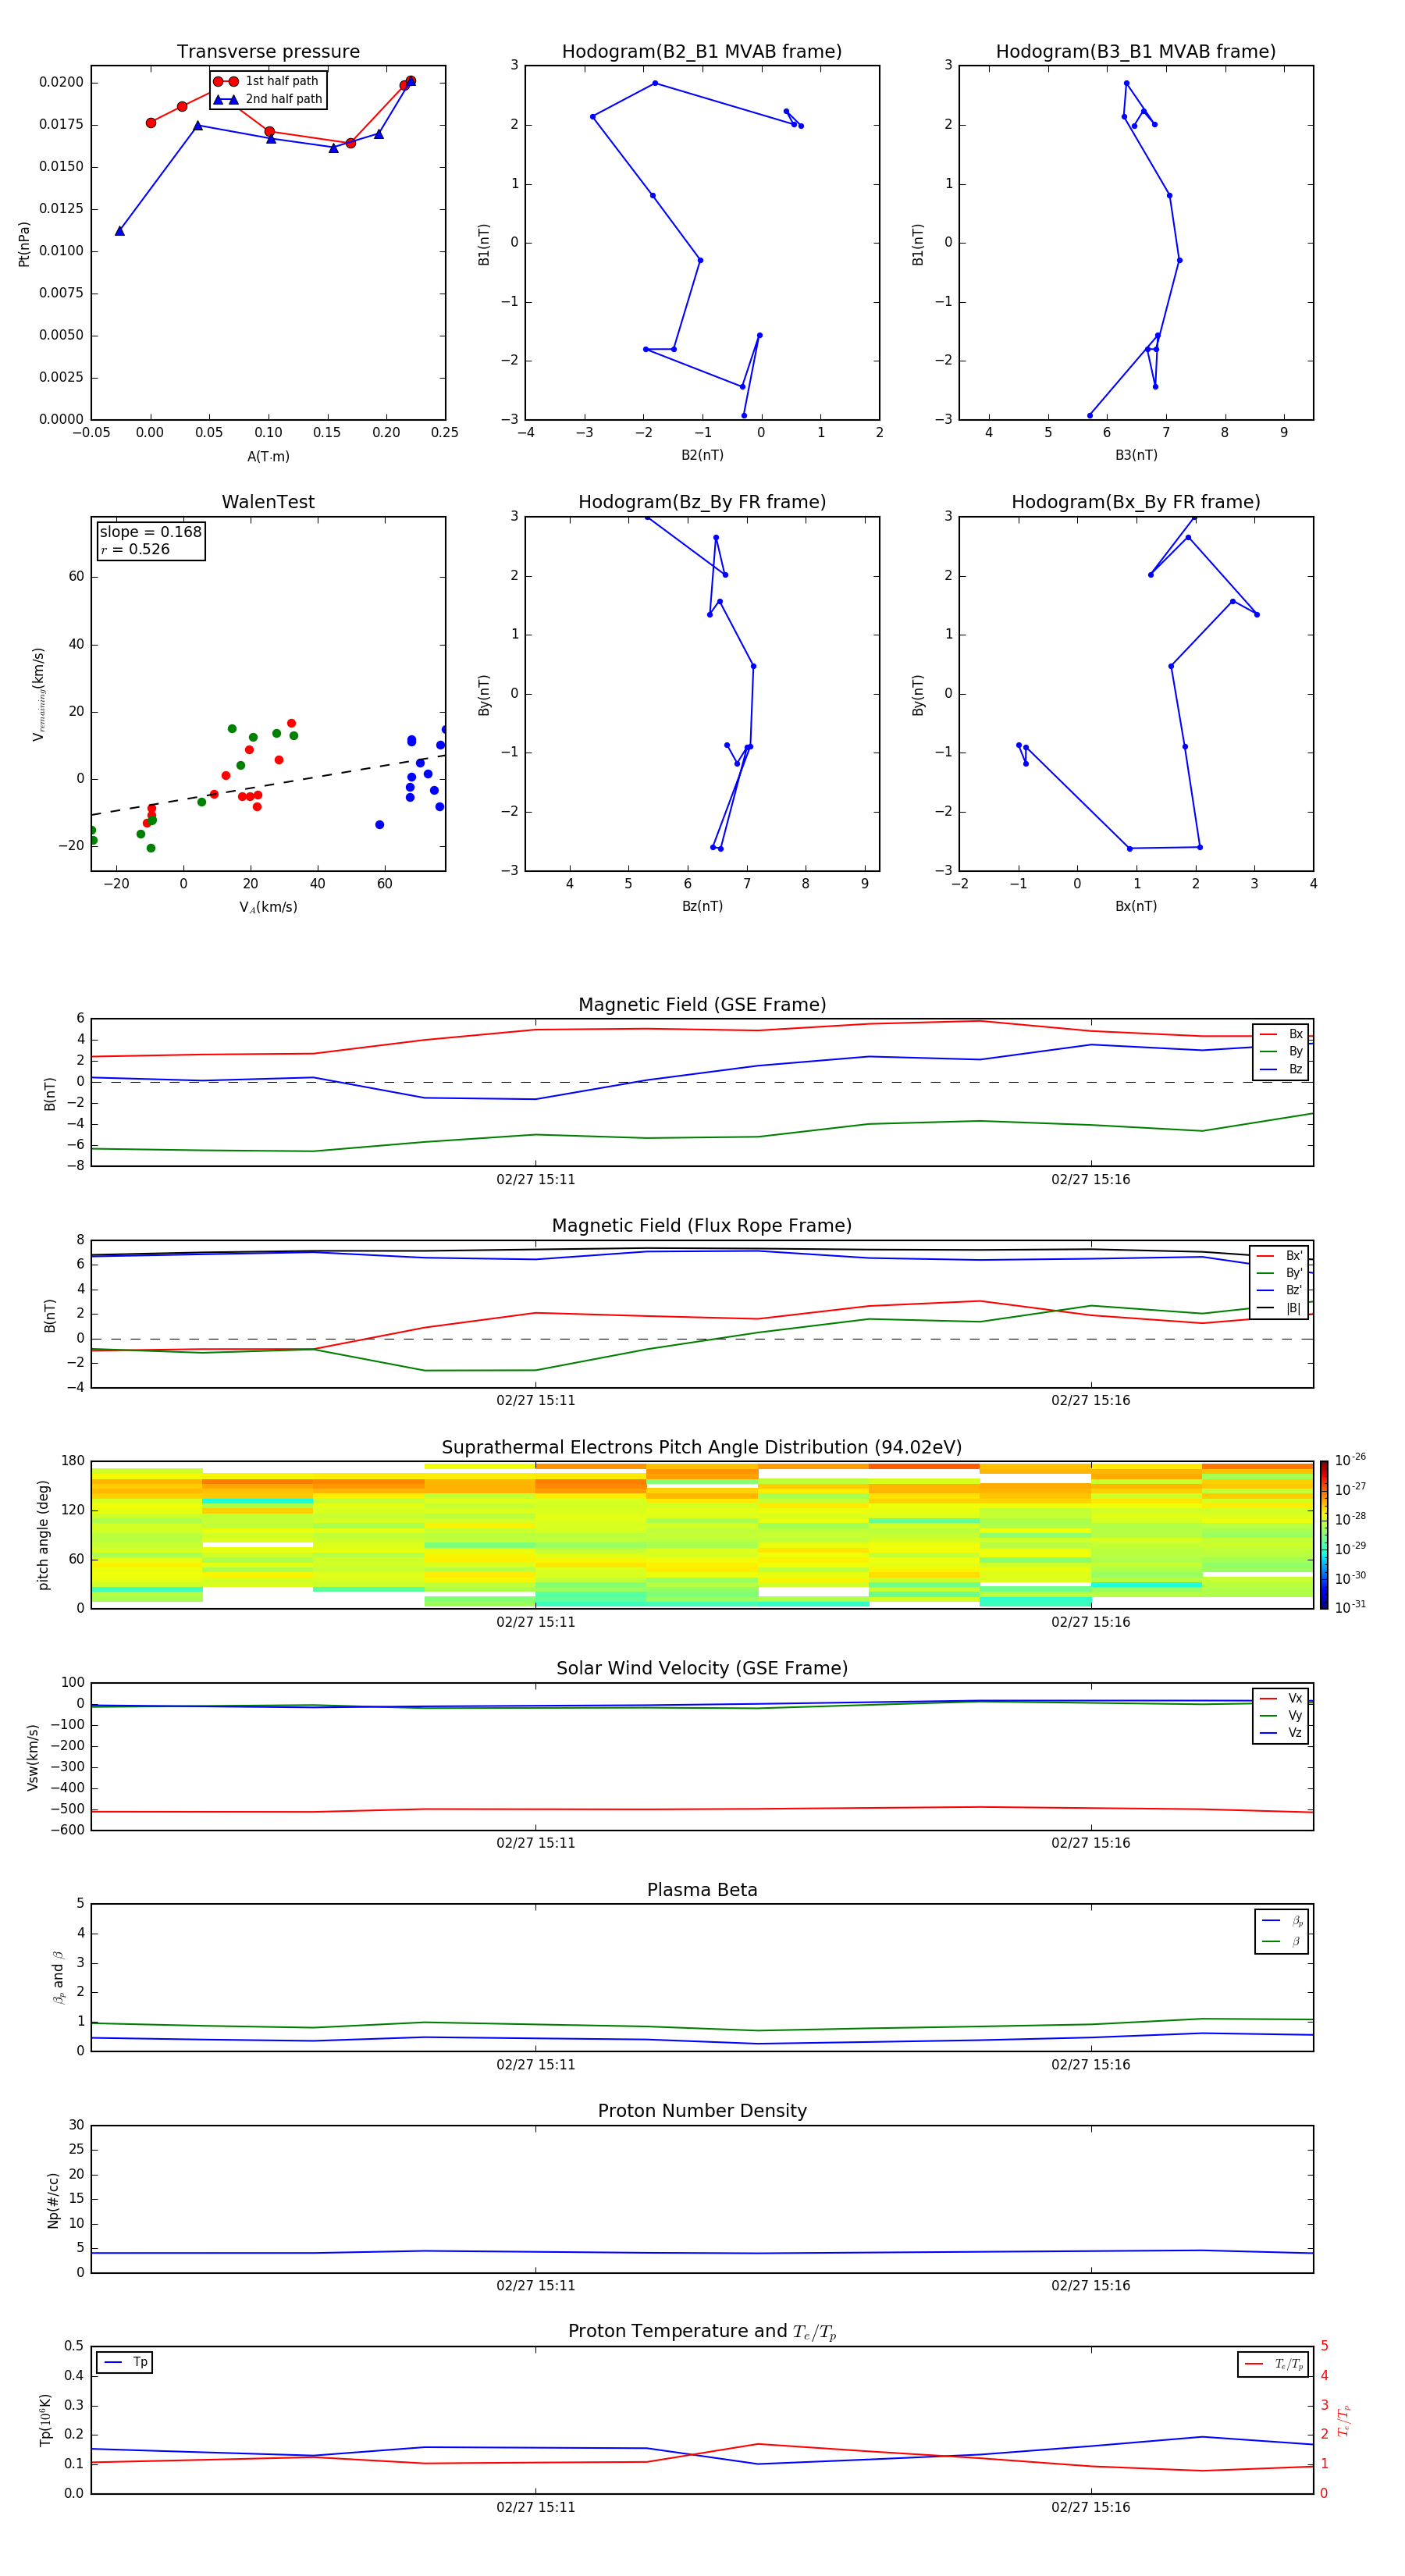Select "|B|" in the Flux Rope legend

(1281, 1308)
